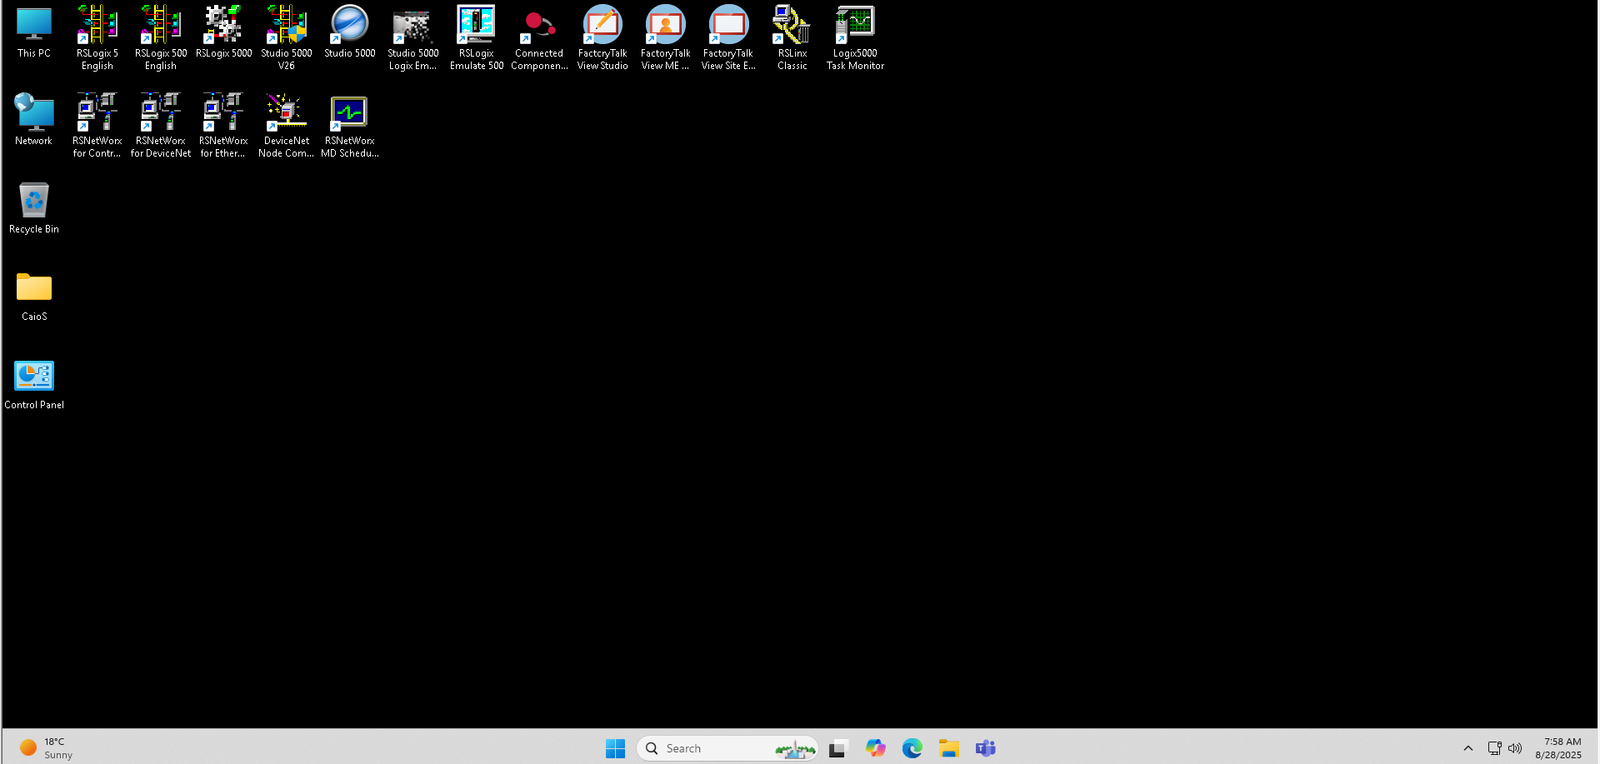Select the This PC desktop icon
The height and width of the screenshot is (764, 1600).
click(x=34, y=33)
